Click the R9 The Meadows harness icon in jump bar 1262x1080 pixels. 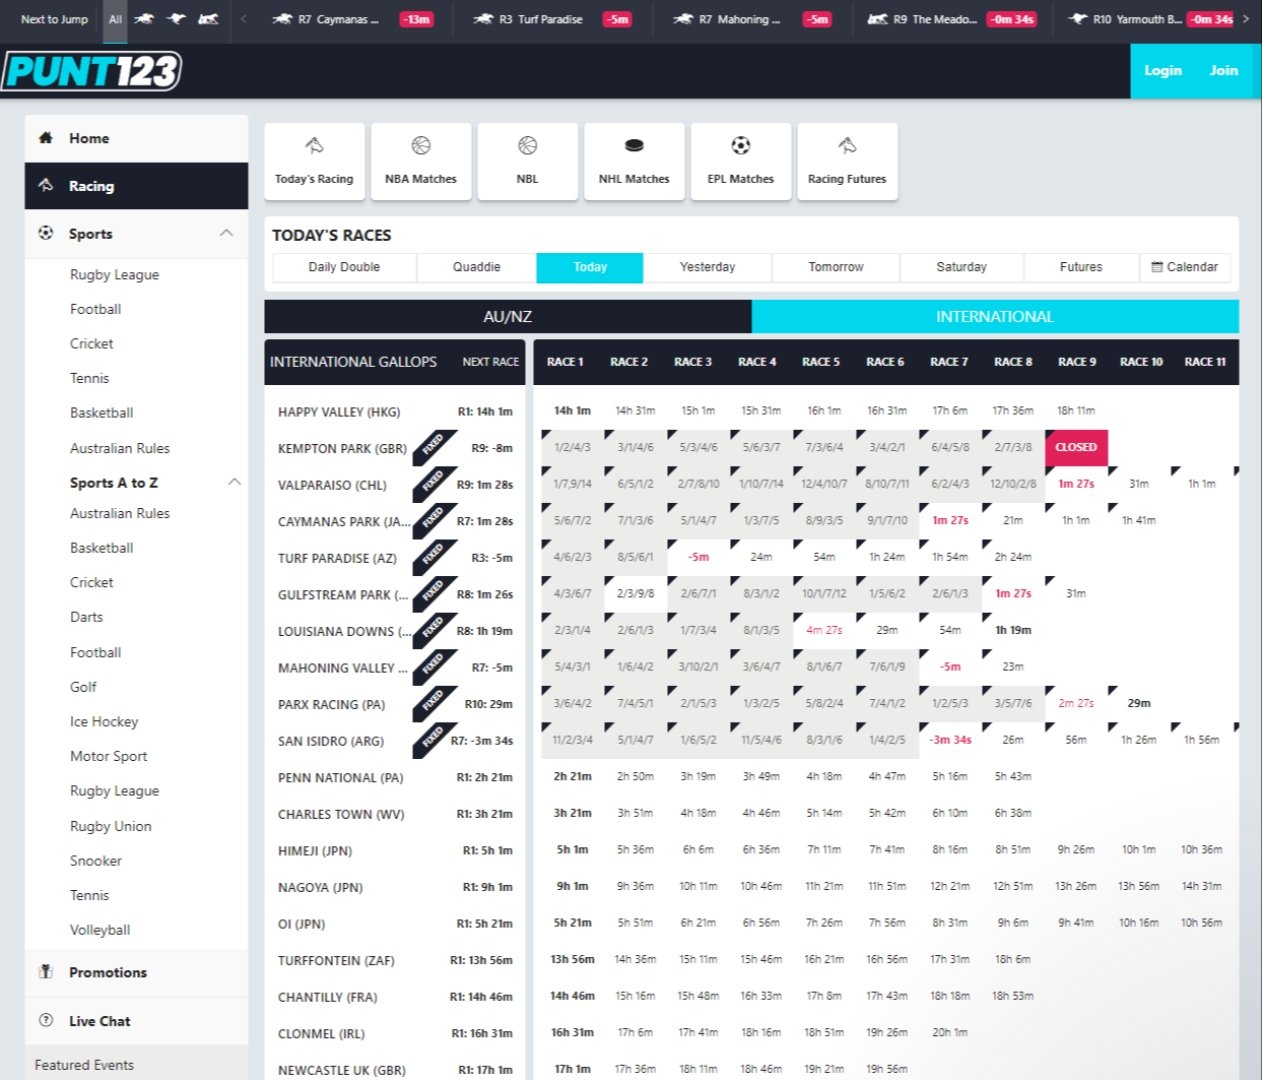coord(877,19)
